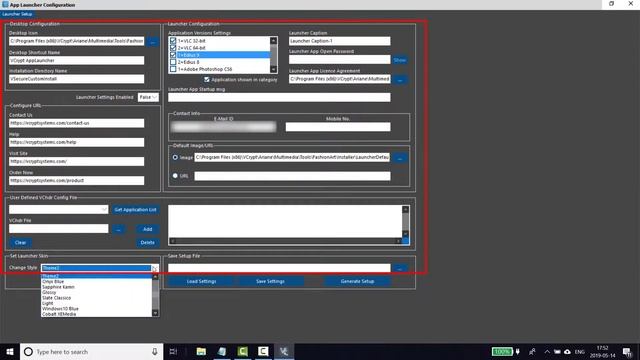Click the Add button
This screenshot has height=360, width=640.
(147, 229)
